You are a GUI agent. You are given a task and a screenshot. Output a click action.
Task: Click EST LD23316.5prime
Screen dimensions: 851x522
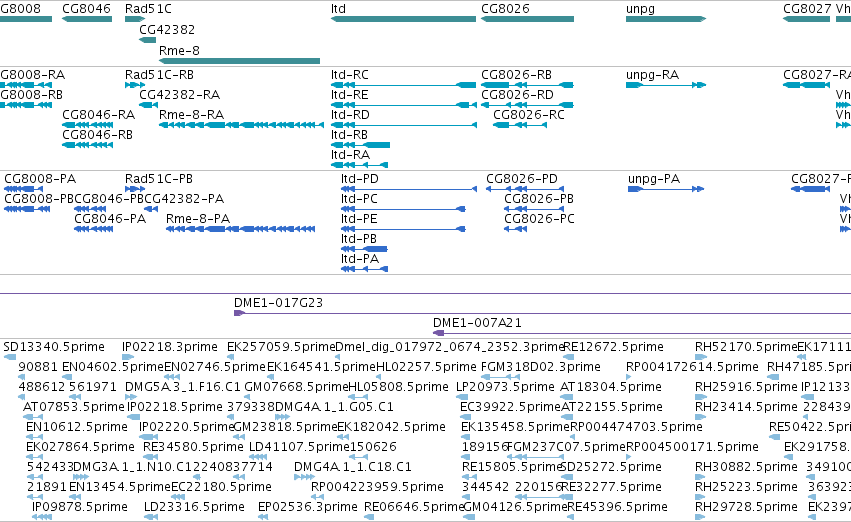point(151,518)
